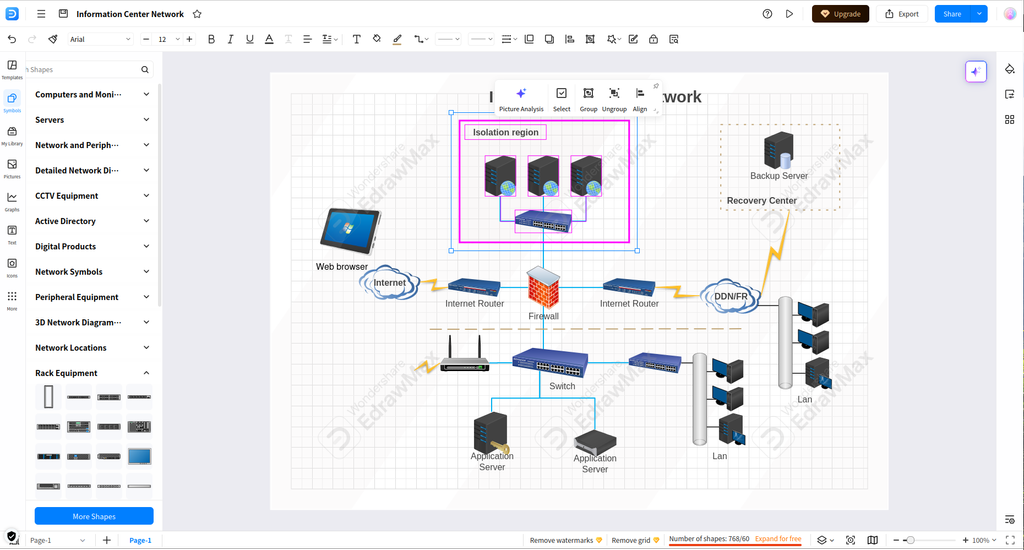Image resolution: width=1024 pixels, height=550 pixels.
Task: Open the Pictures sidebar panel
Action: pyautogui.click(x=12, y=168)
